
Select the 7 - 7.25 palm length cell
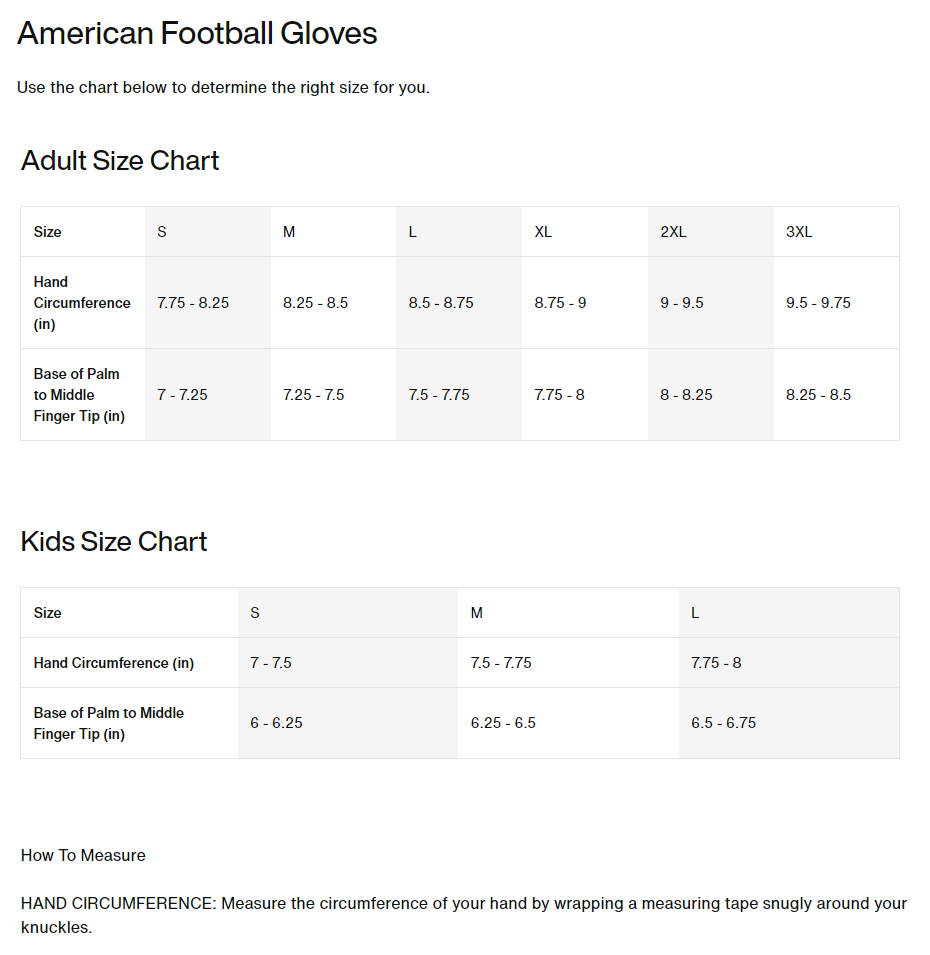(x=208, y=395)
